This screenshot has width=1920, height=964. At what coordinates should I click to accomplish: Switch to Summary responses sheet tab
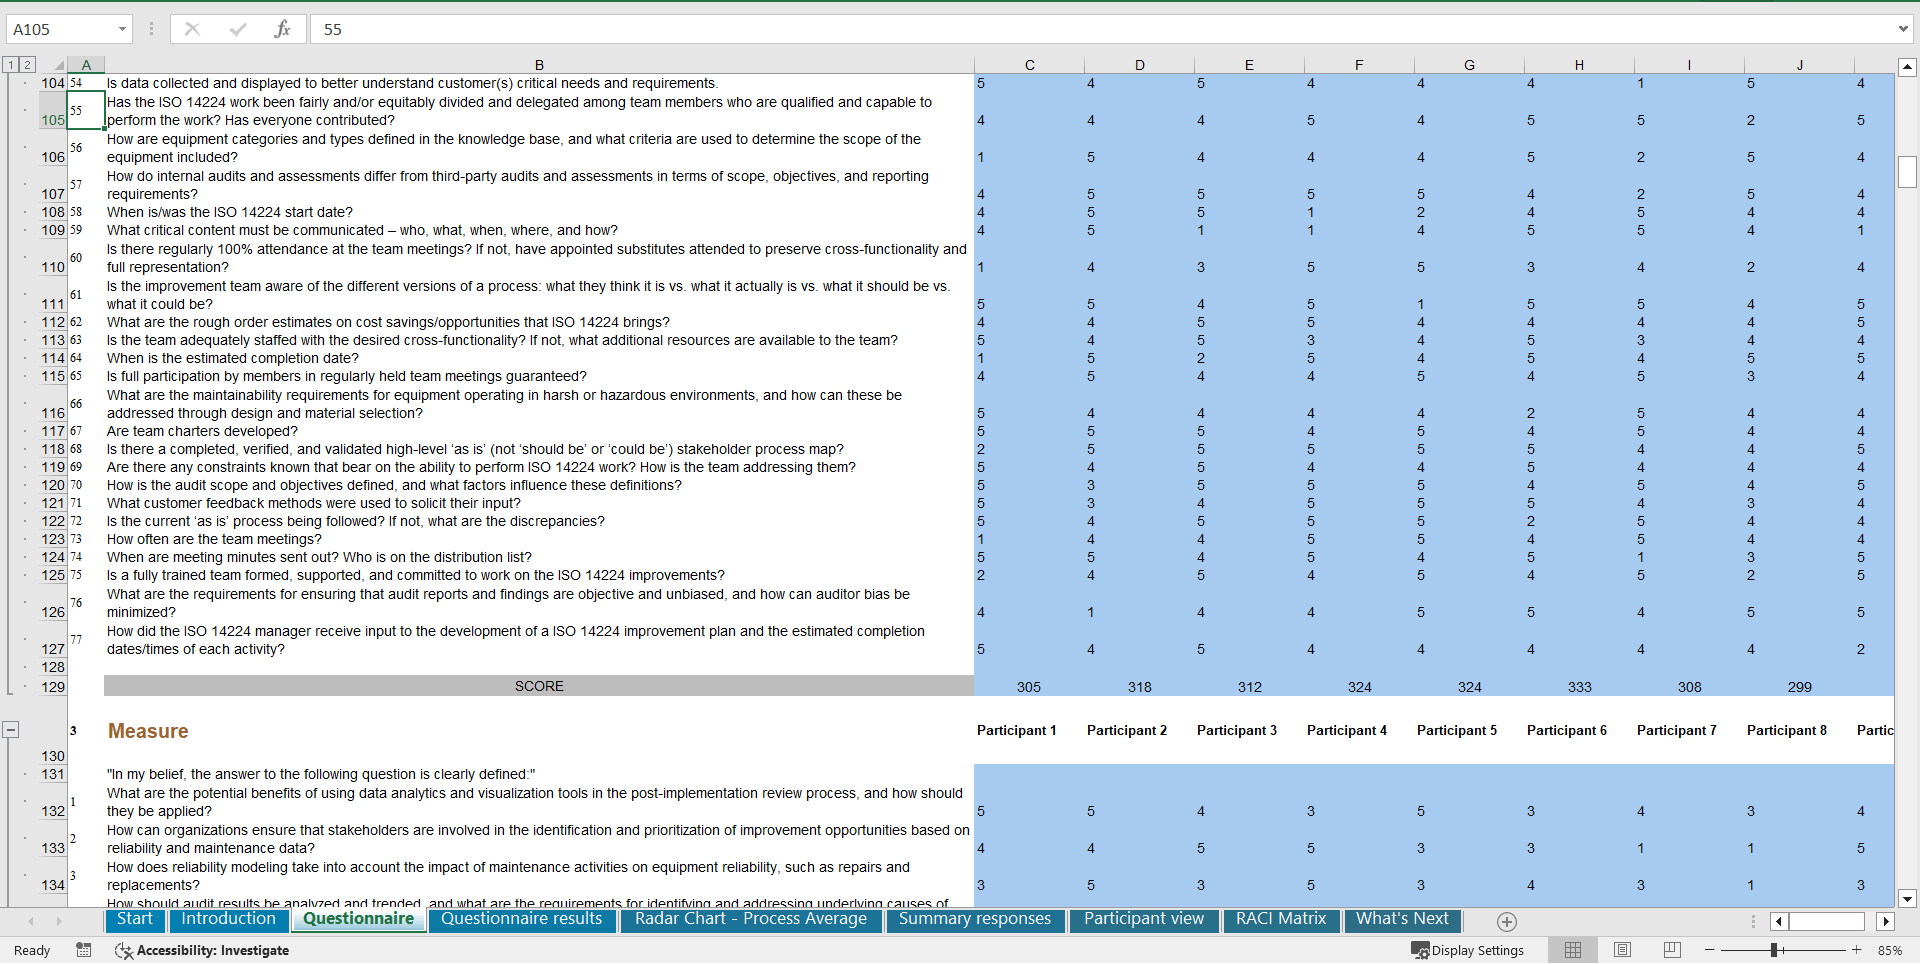point(975,919)
